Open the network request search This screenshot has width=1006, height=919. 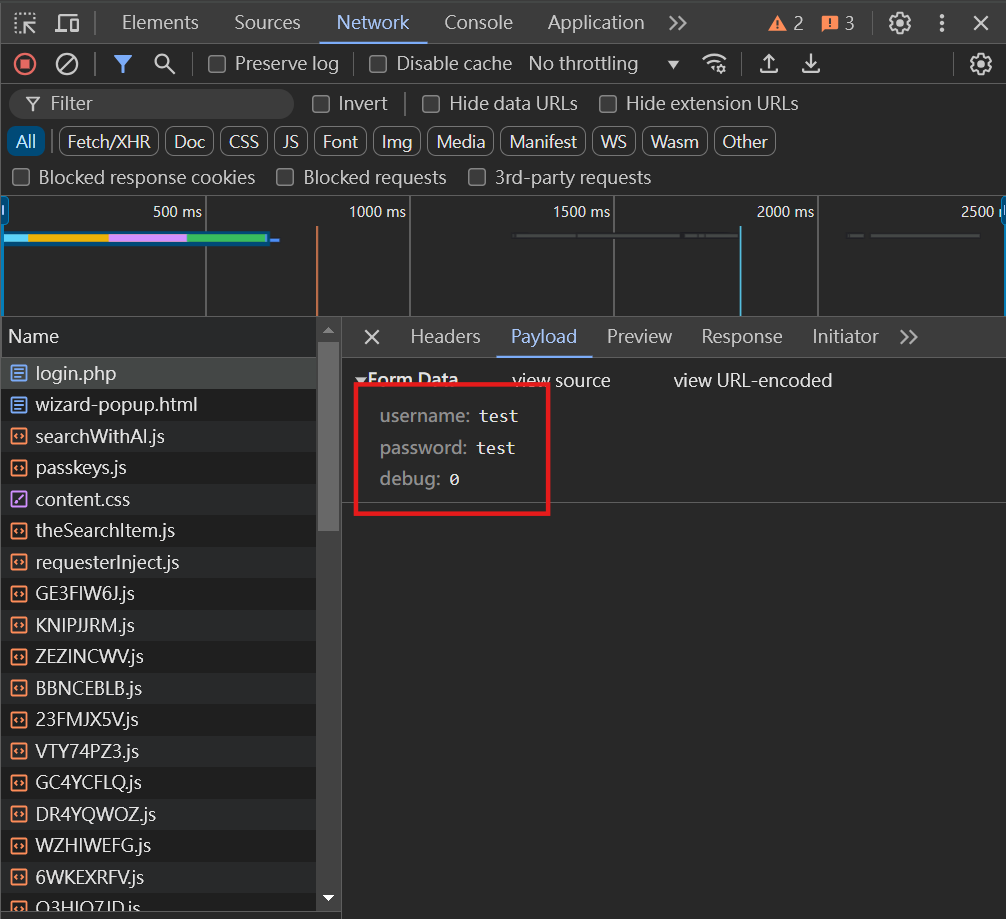pos(162,63)
